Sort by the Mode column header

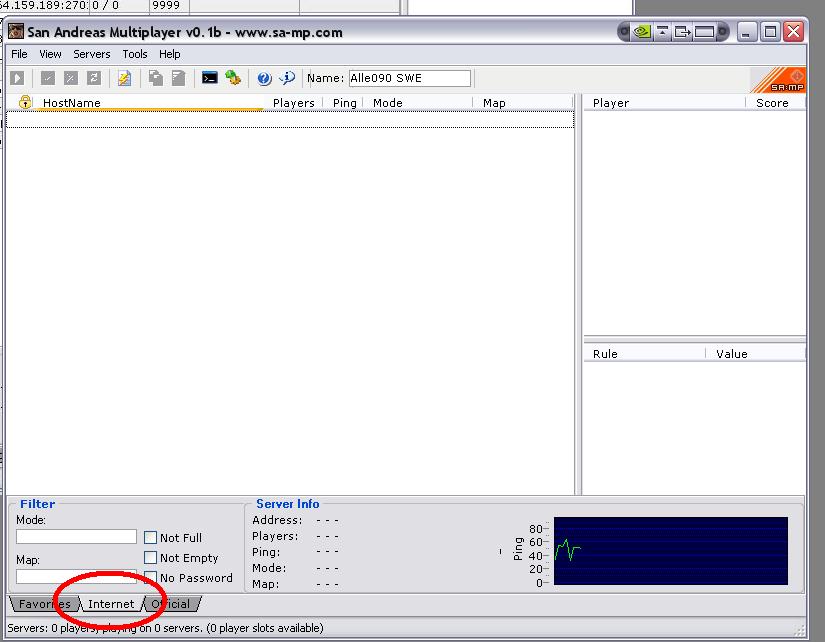[x=418, y=103]
